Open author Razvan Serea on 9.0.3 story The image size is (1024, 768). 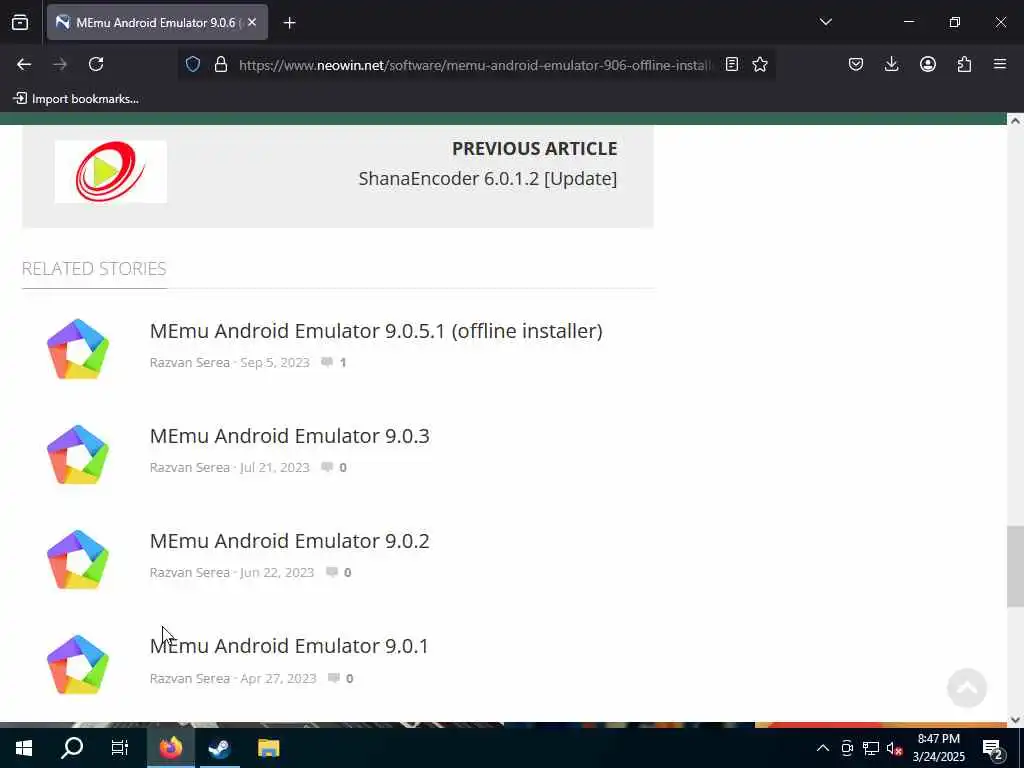(x=189, y=468)
